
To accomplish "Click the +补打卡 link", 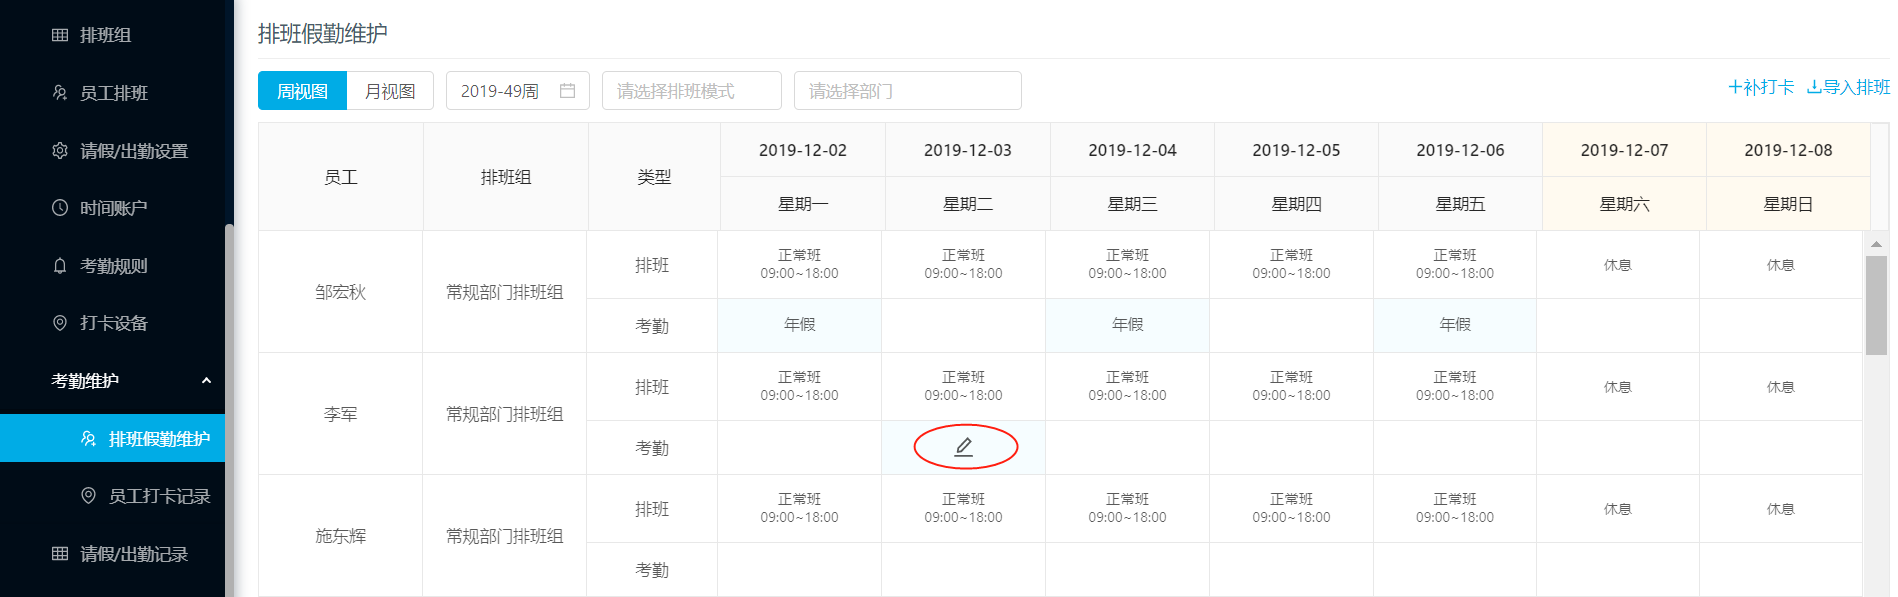I will [x=1761, y=87].
